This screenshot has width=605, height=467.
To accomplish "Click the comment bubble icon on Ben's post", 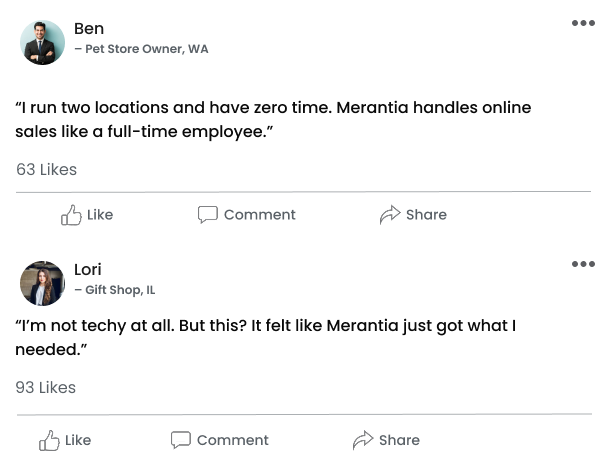I will coord(208,215).
